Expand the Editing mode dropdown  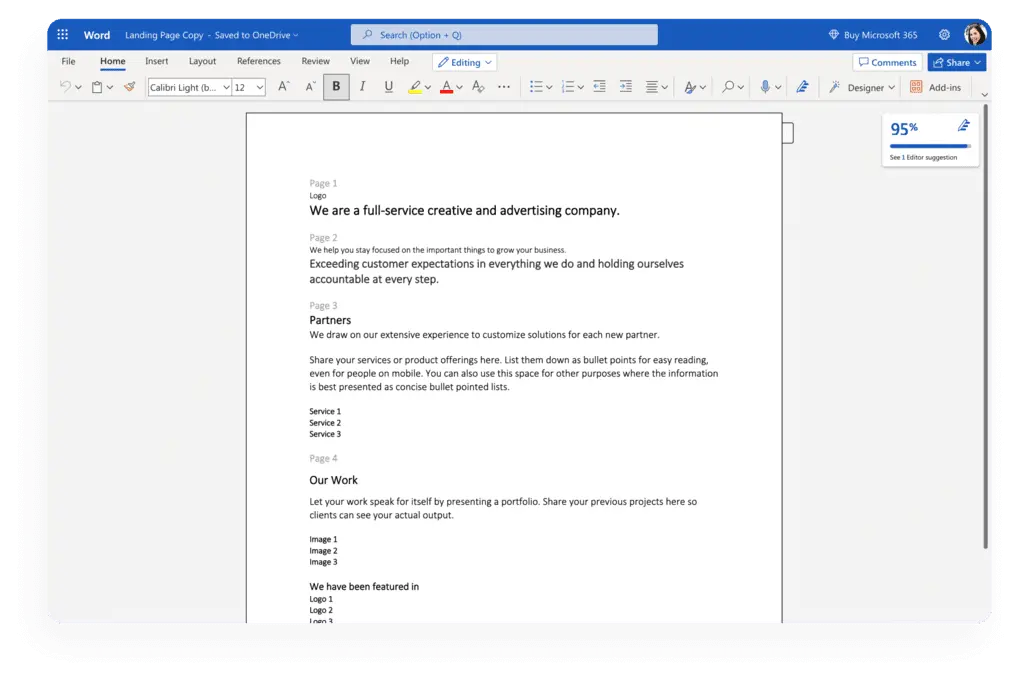click(x=465, y=62)
